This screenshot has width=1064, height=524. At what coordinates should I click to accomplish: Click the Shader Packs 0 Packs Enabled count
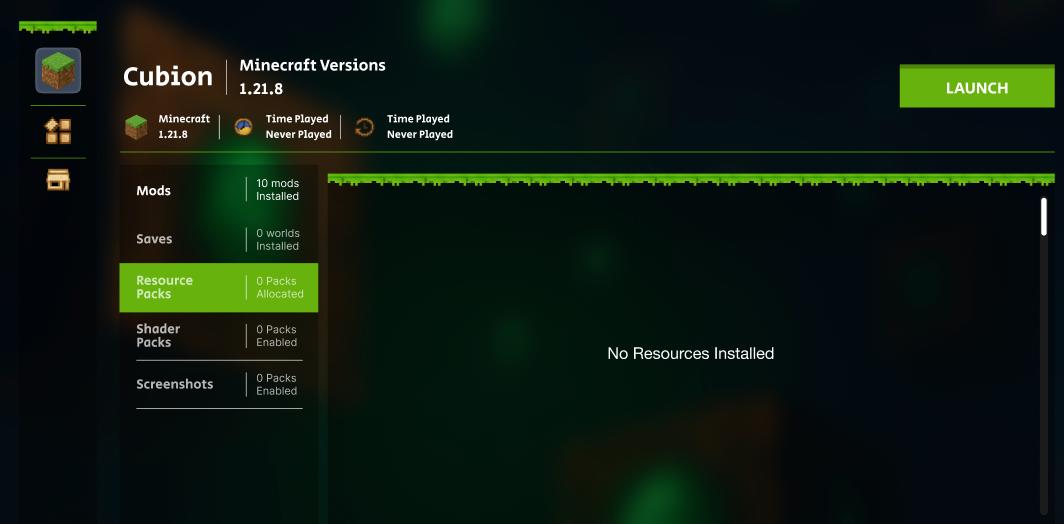[277, 336]
